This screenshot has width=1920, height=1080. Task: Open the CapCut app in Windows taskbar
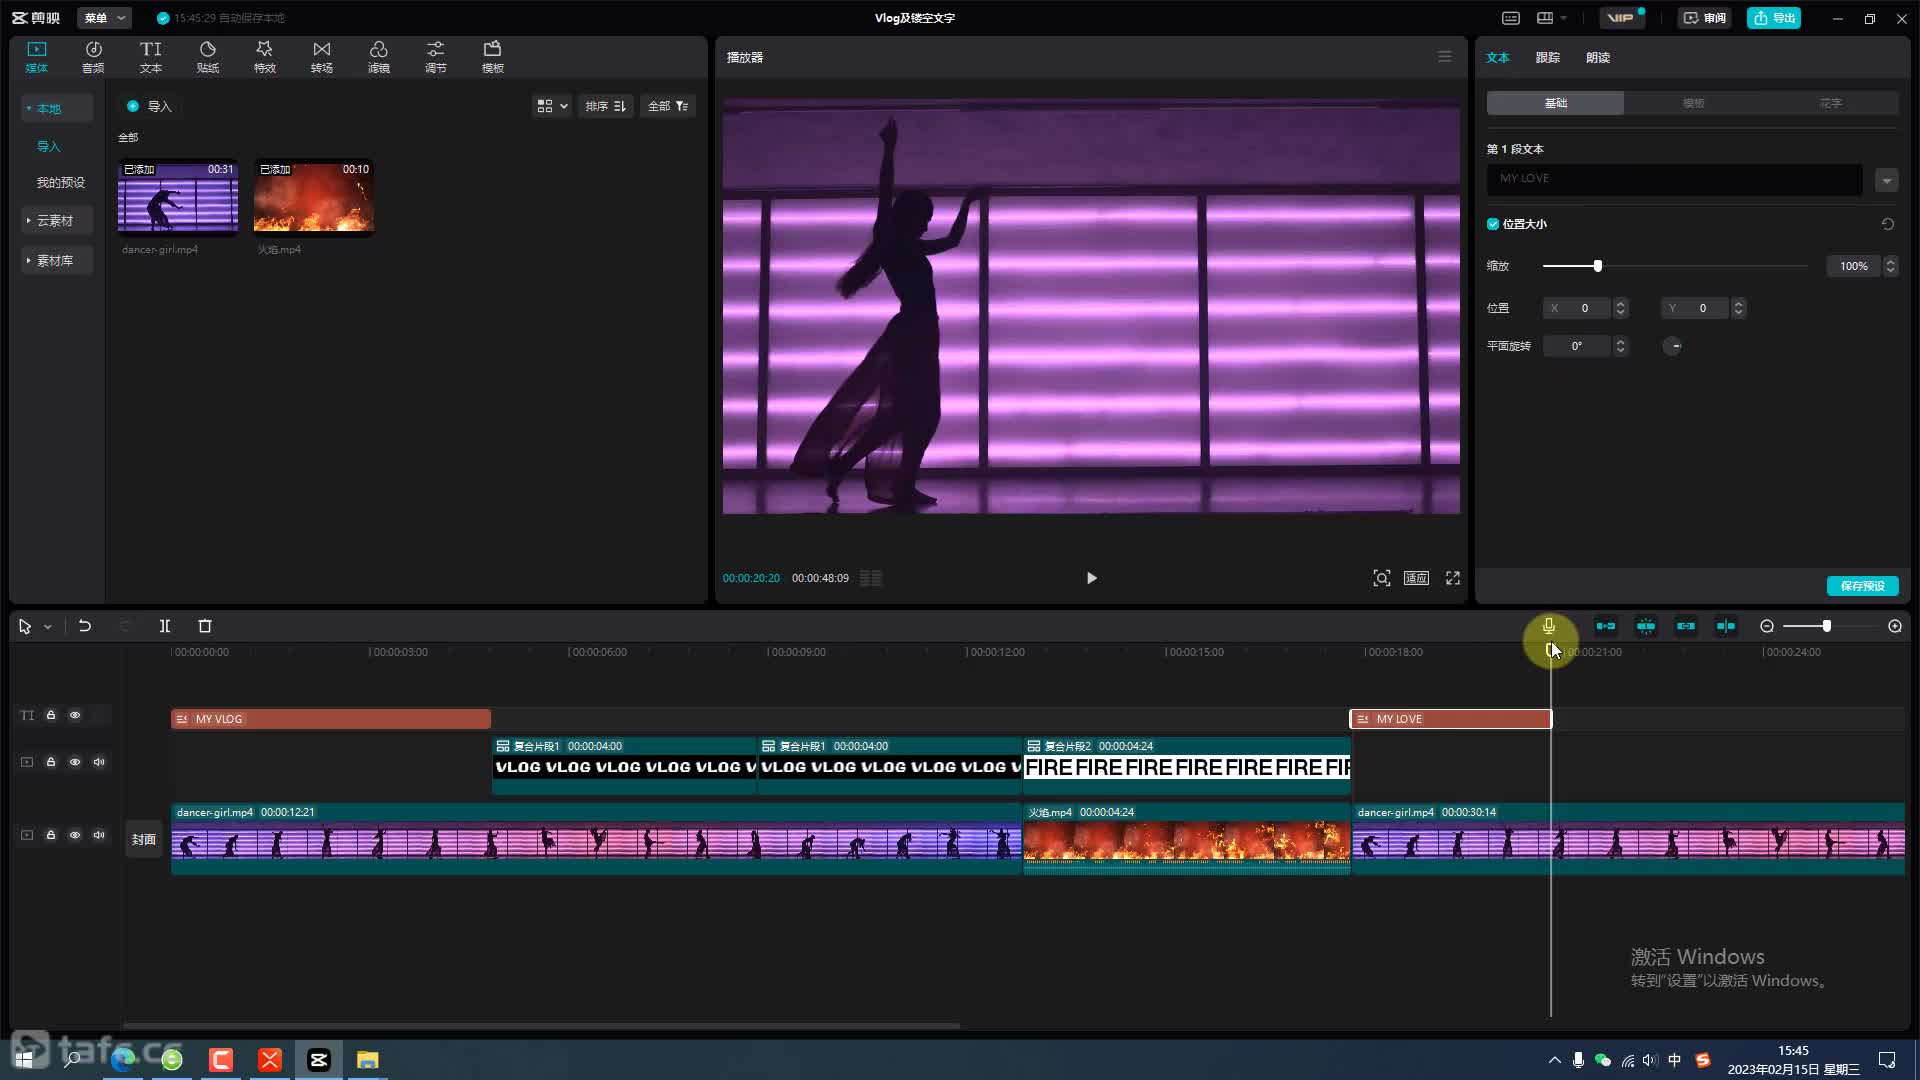(x=319, y=1059)
